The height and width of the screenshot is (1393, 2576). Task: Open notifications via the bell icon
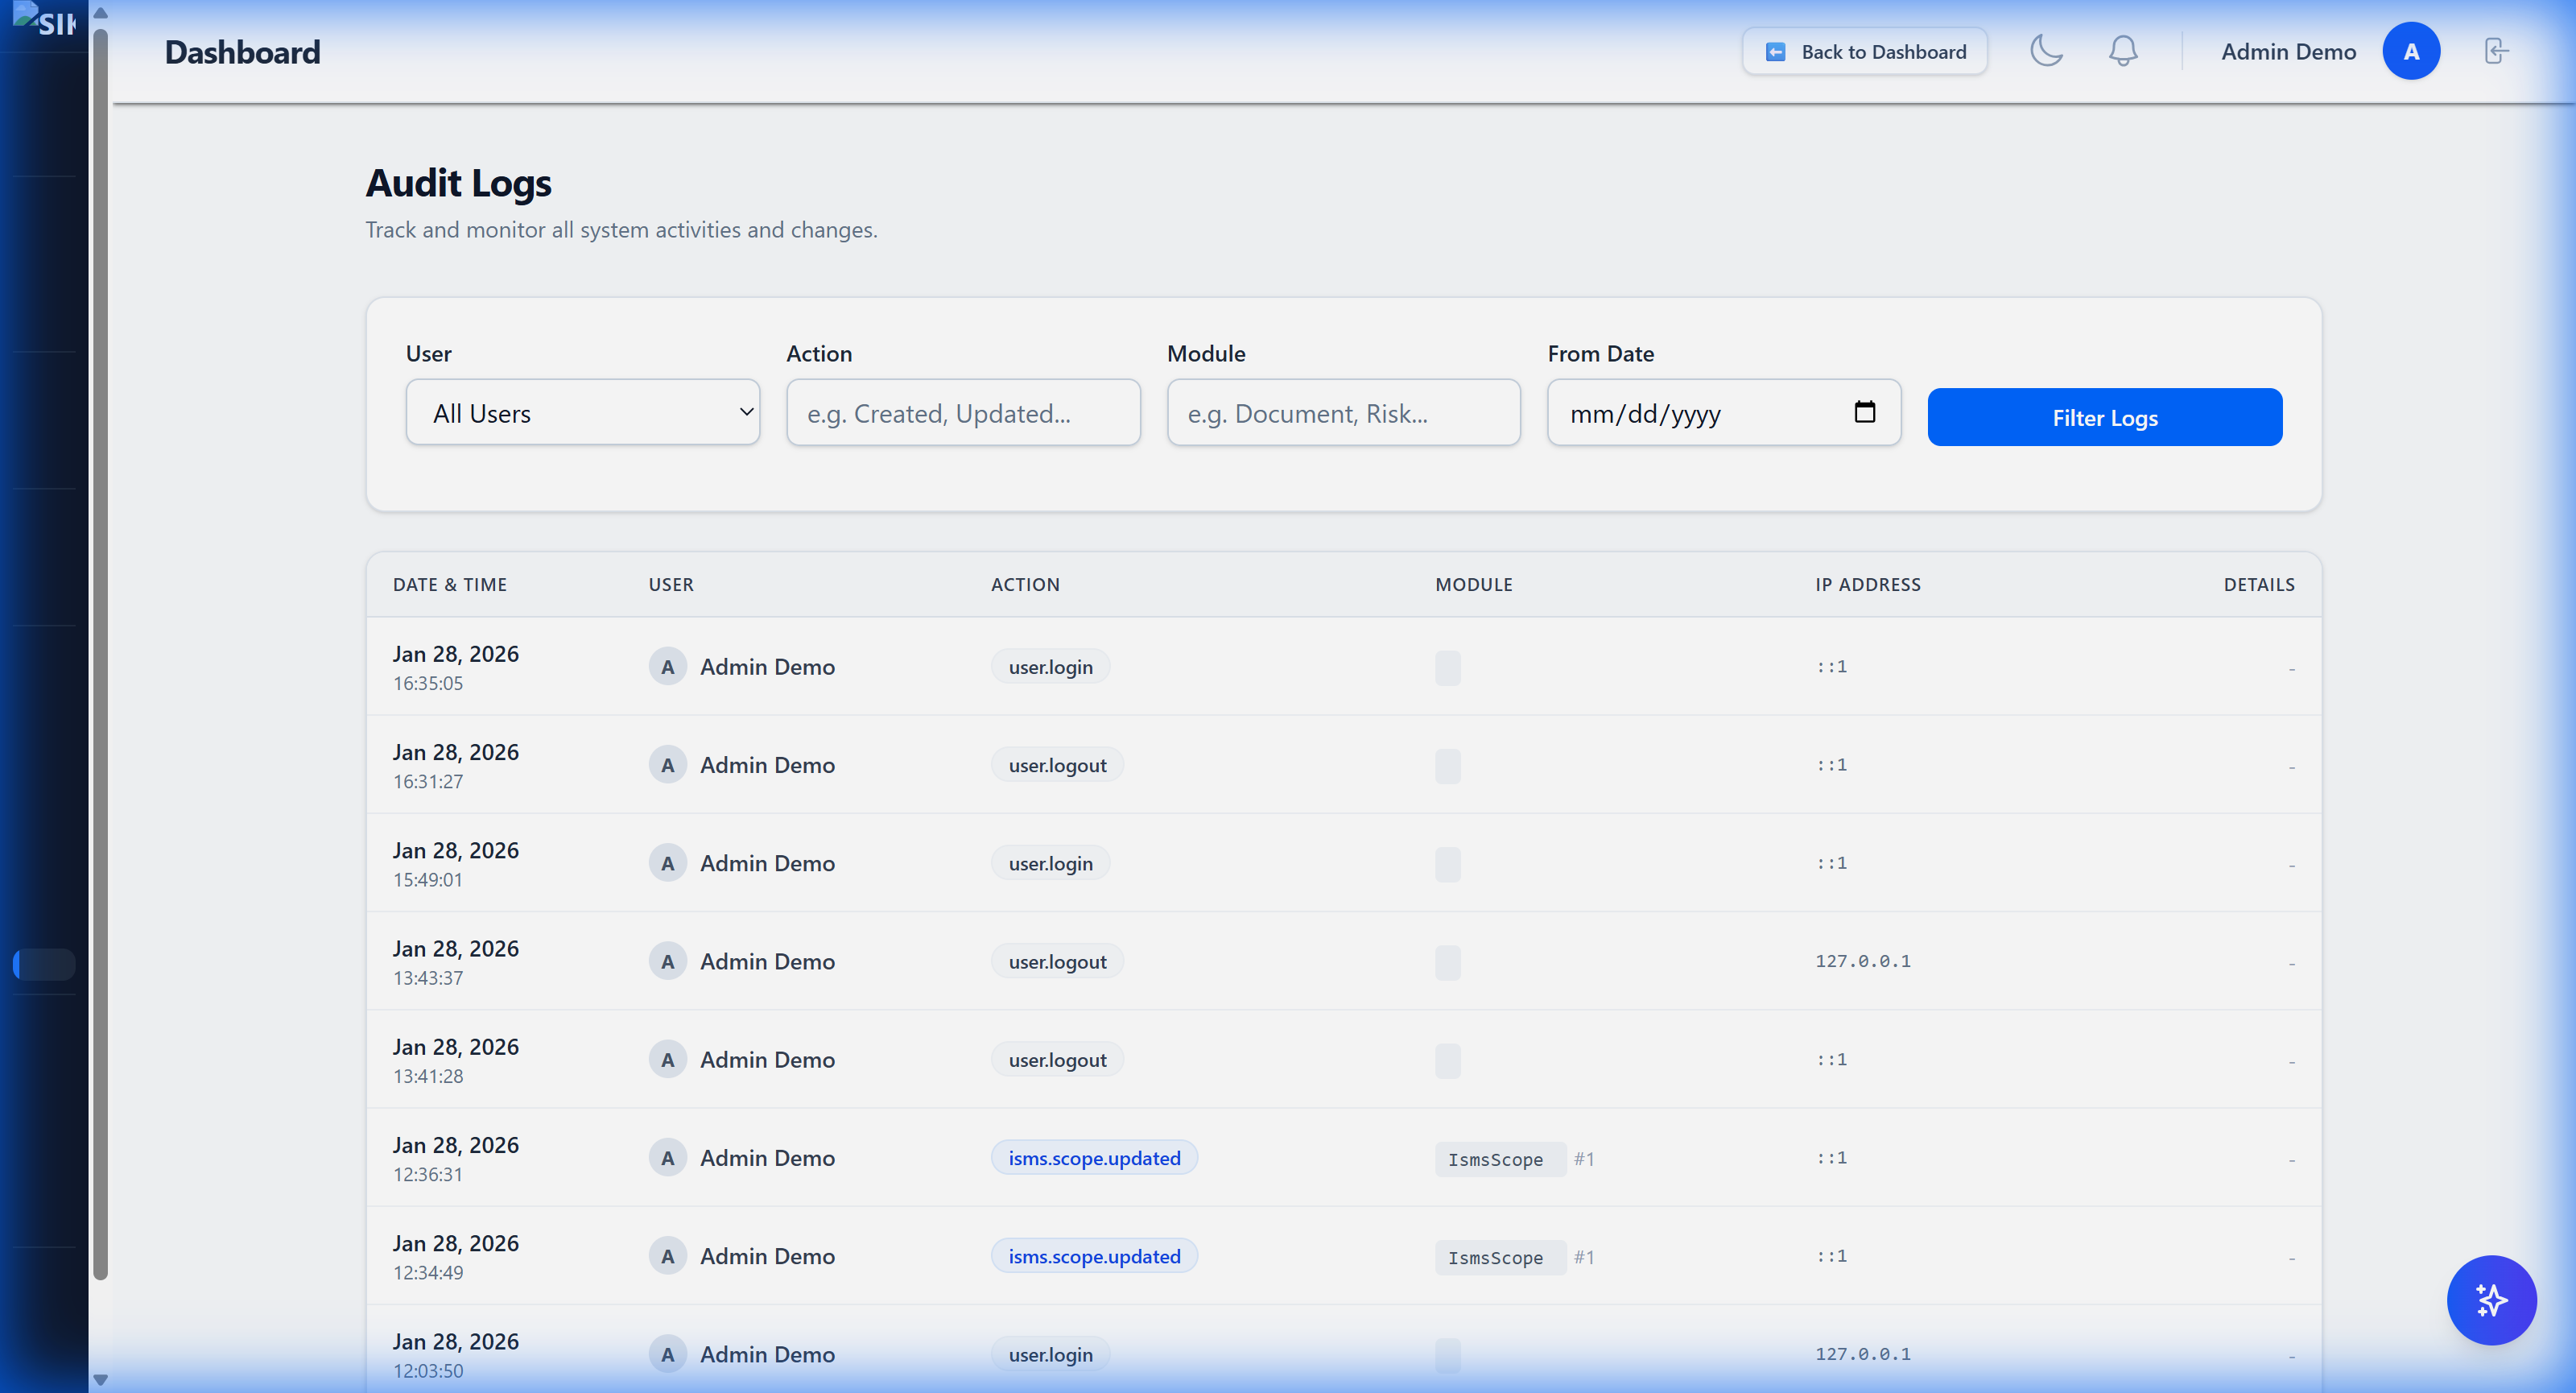(2123, 51)
